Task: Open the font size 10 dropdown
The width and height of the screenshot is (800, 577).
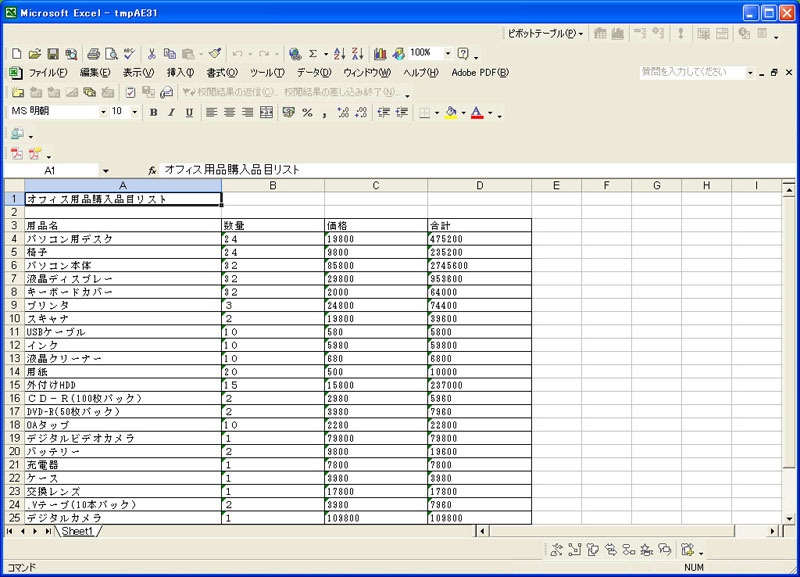Action: coord(135,112)
